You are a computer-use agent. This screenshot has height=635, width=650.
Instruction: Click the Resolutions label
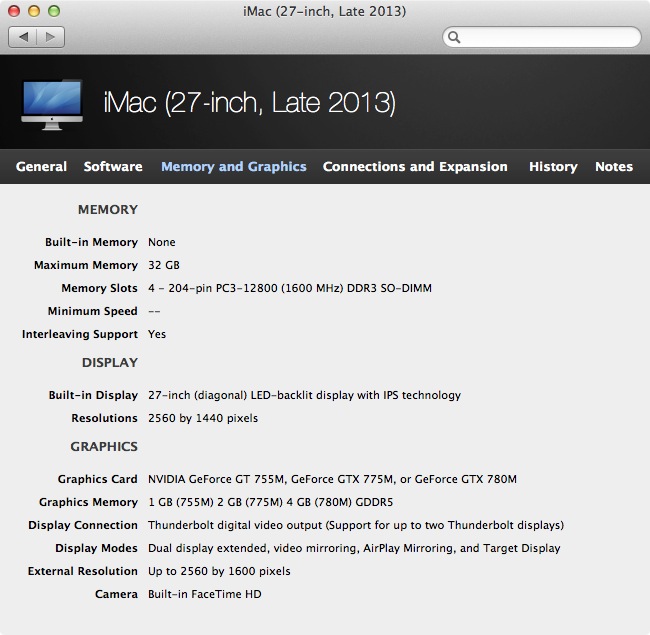(x=104, y=418)
